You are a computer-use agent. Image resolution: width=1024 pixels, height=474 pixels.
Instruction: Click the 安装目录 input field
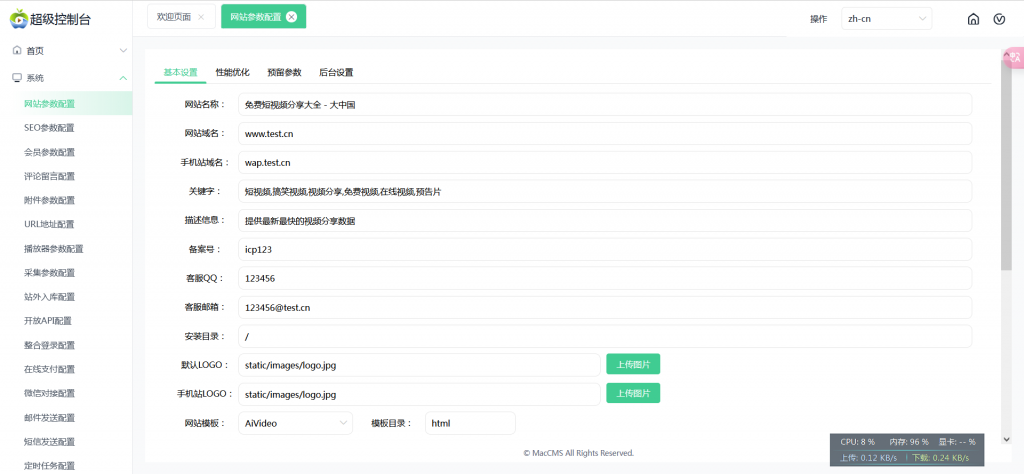(605, 336)
